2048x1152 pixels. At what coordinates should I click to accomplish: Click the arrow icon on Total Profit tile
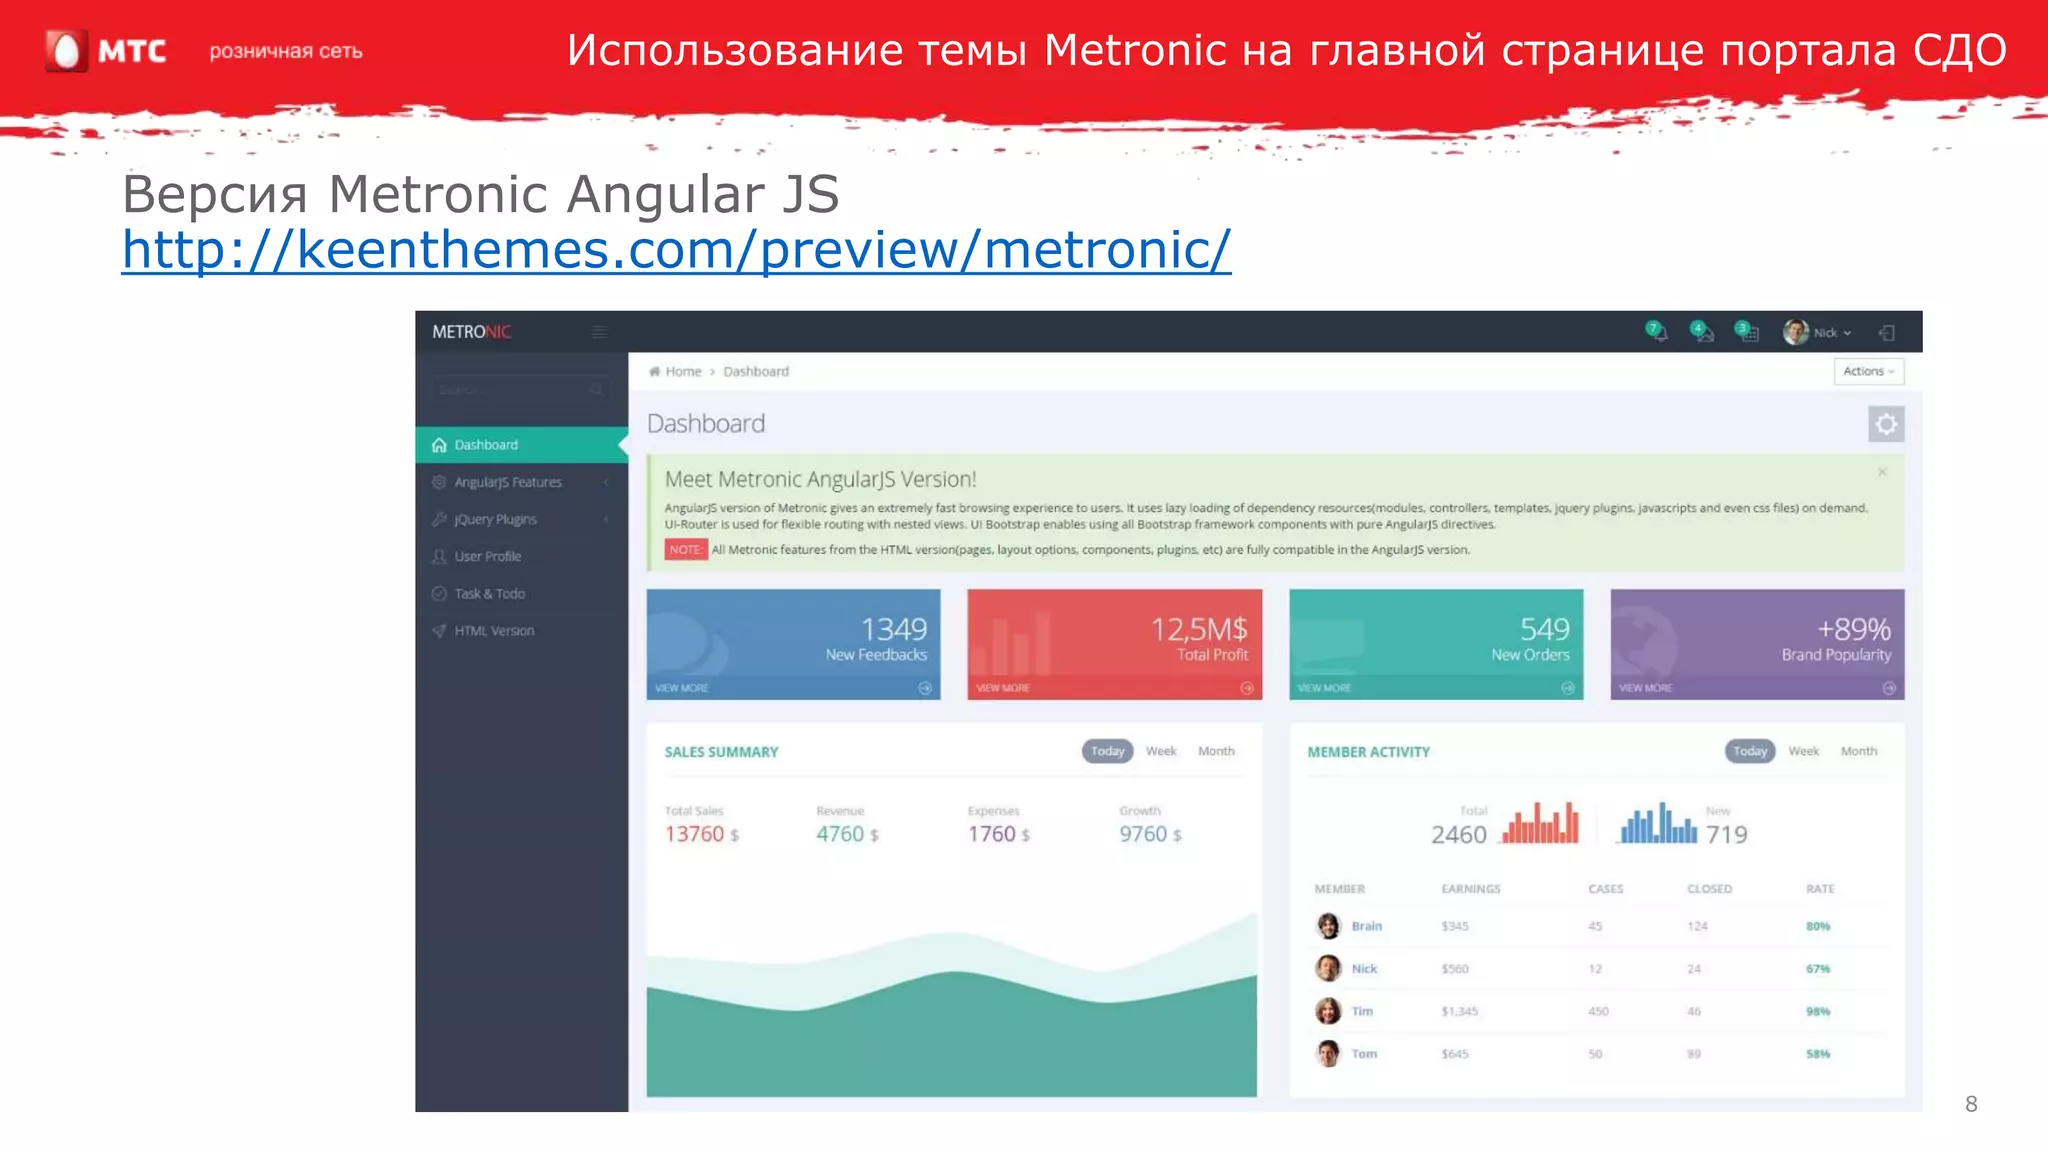(x=1247, y=688)
